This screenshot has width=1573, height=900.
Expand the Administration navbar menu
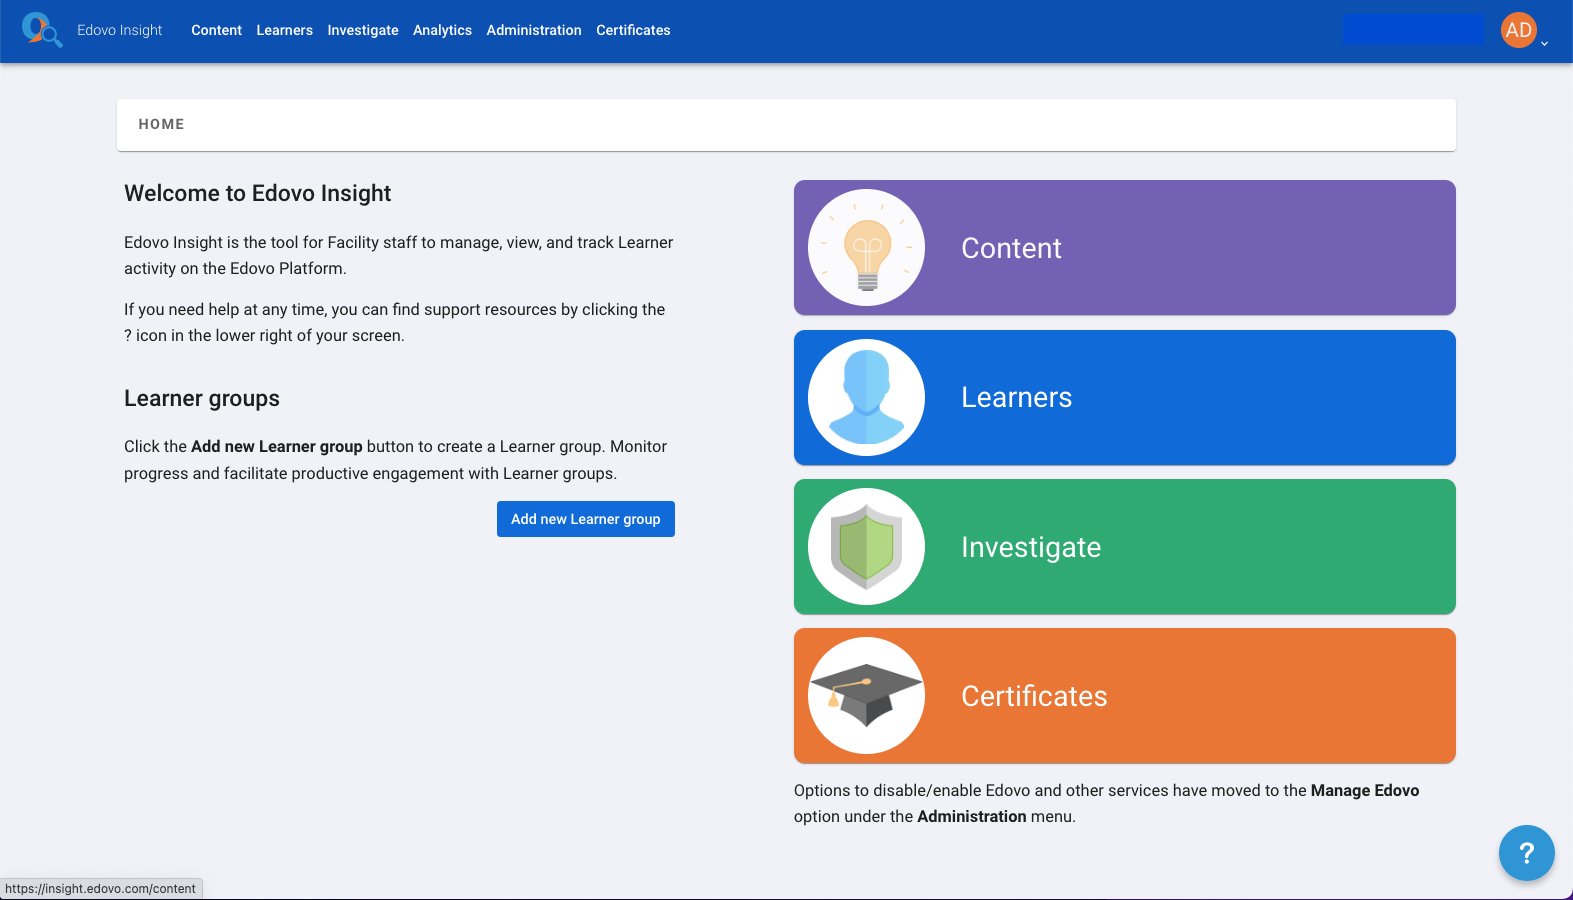(x=534, y=30)
